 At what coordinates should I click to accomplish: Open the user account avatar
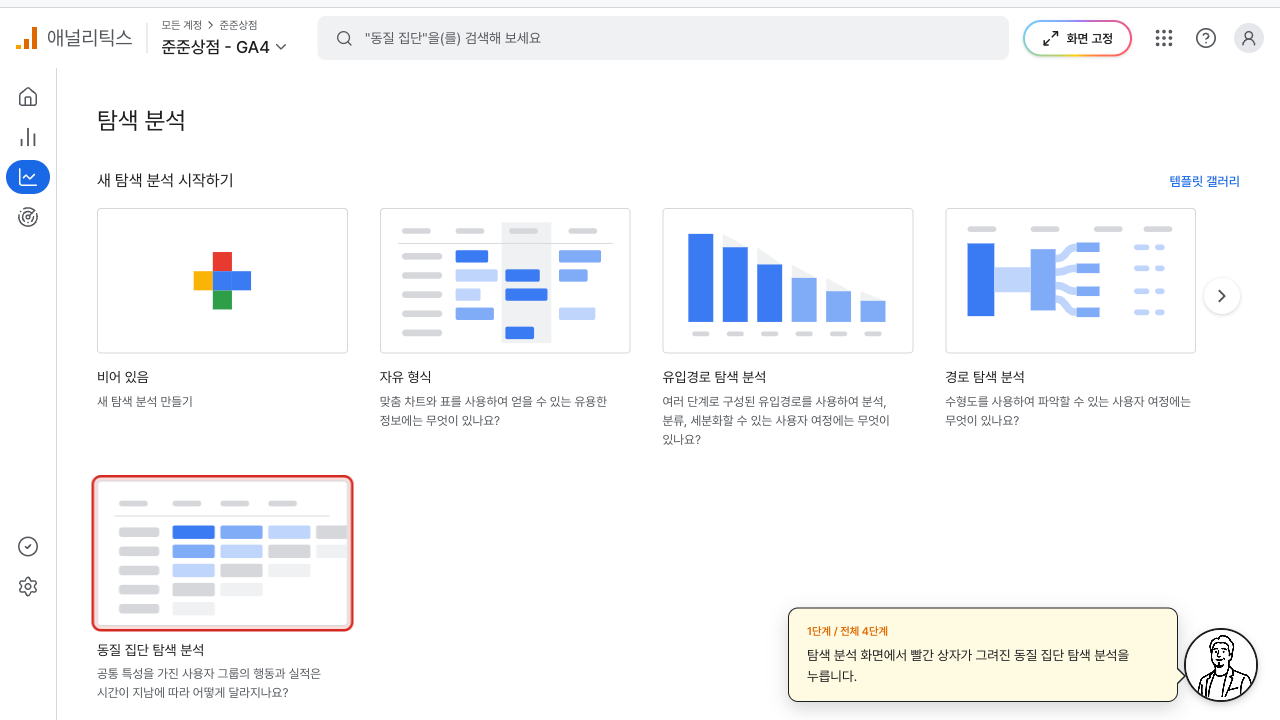pyautogui.click(x=1249, y=38)
